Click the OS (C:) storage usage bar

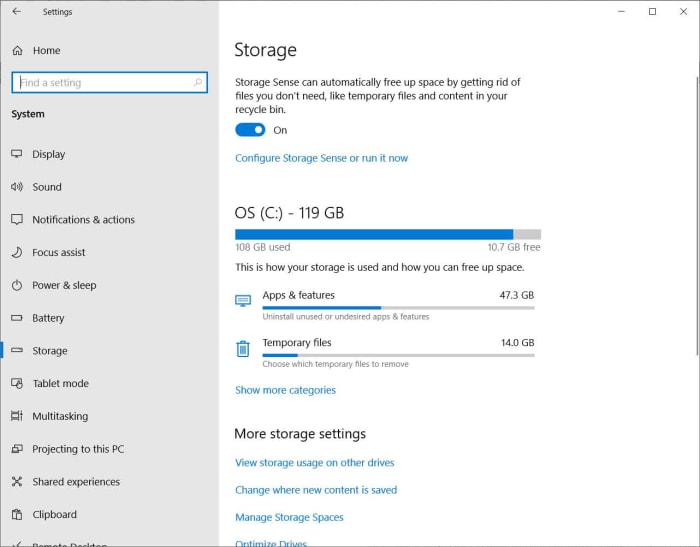tap(387, 234)
